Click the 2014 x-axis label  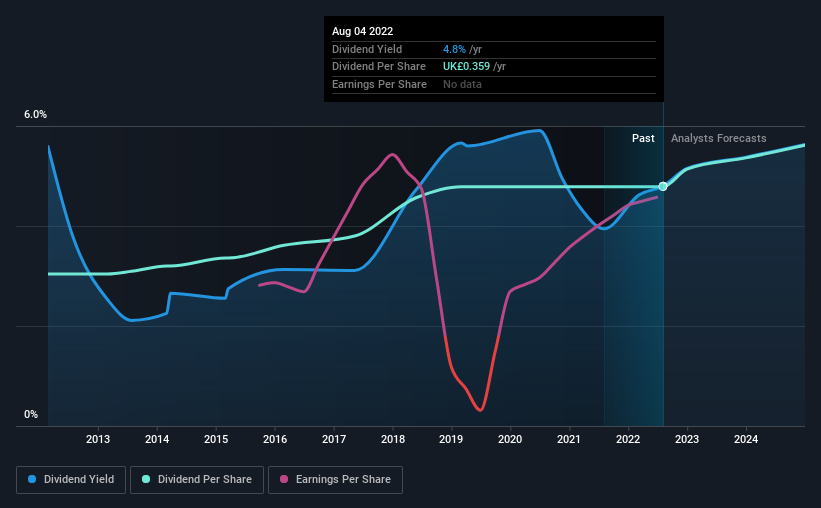click(x=157, y=439)
